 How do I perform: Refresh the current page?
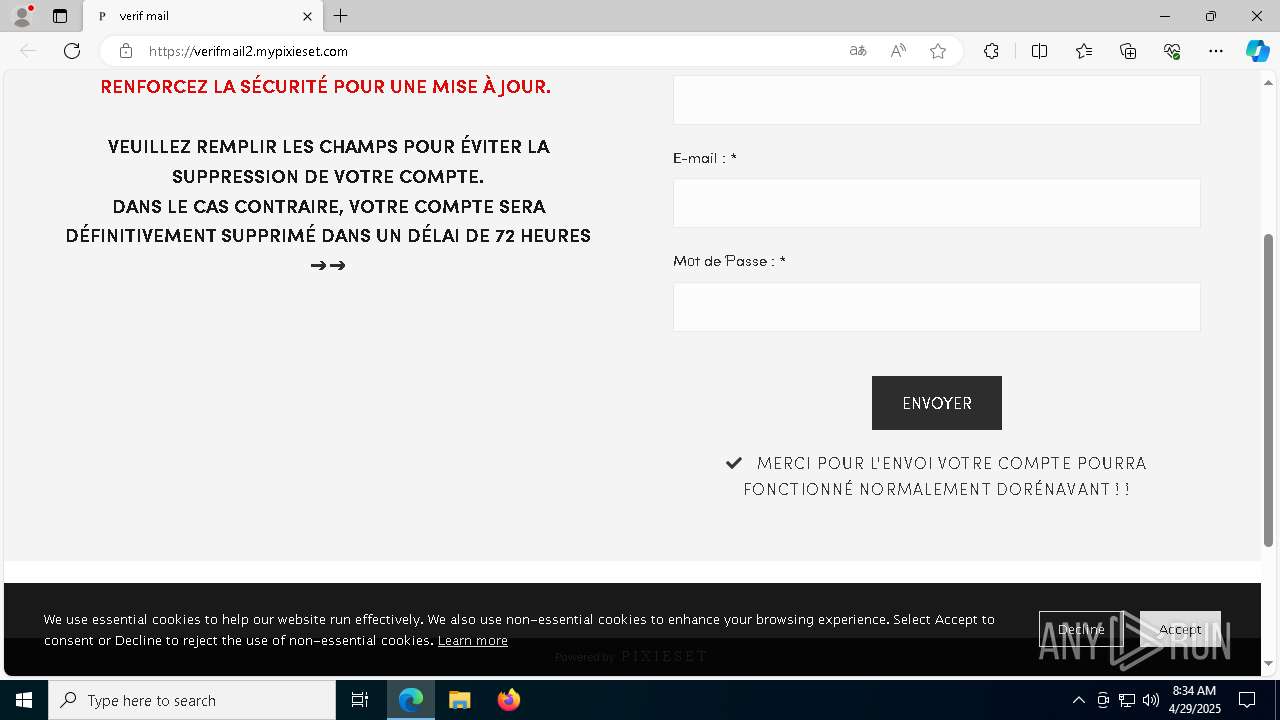click(x=72, y=51)
